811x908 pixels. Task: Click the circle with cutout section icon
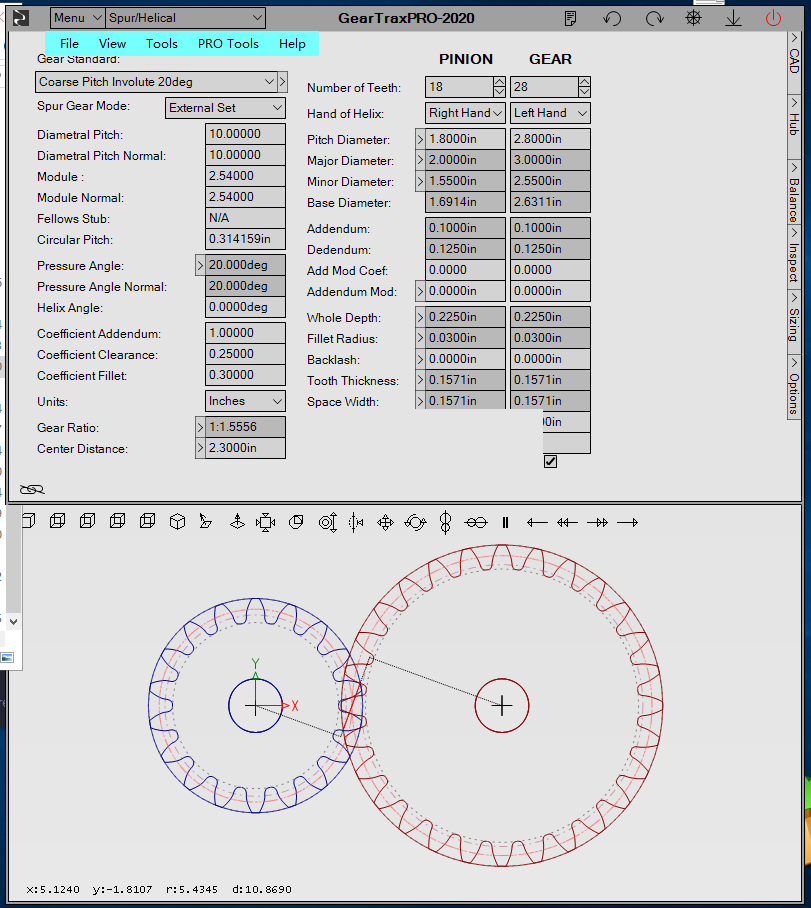[296, 522]
